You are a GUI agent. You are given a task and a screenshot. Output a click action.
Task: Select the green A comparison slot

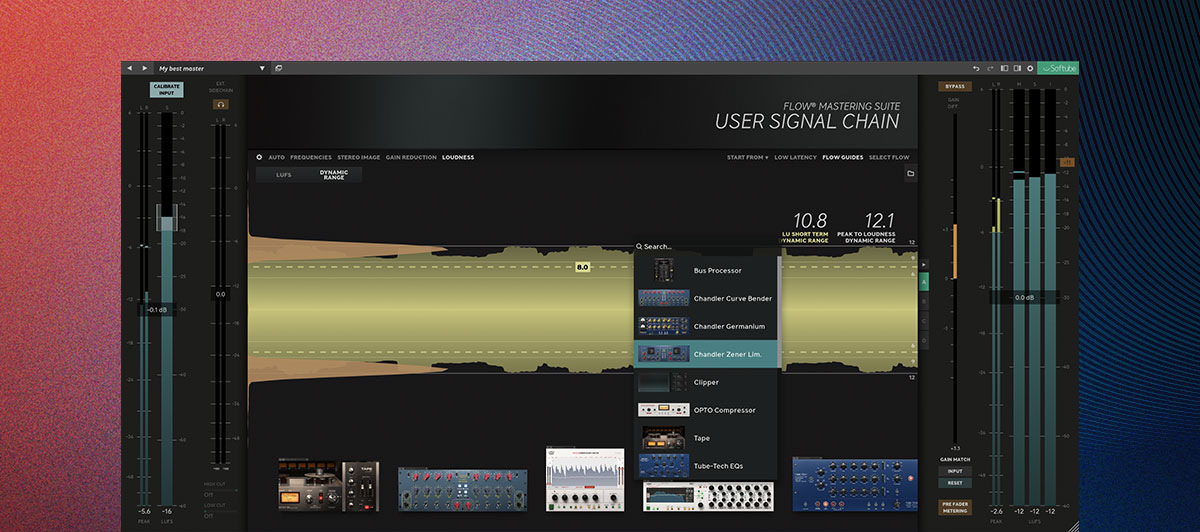coord(924,284)
